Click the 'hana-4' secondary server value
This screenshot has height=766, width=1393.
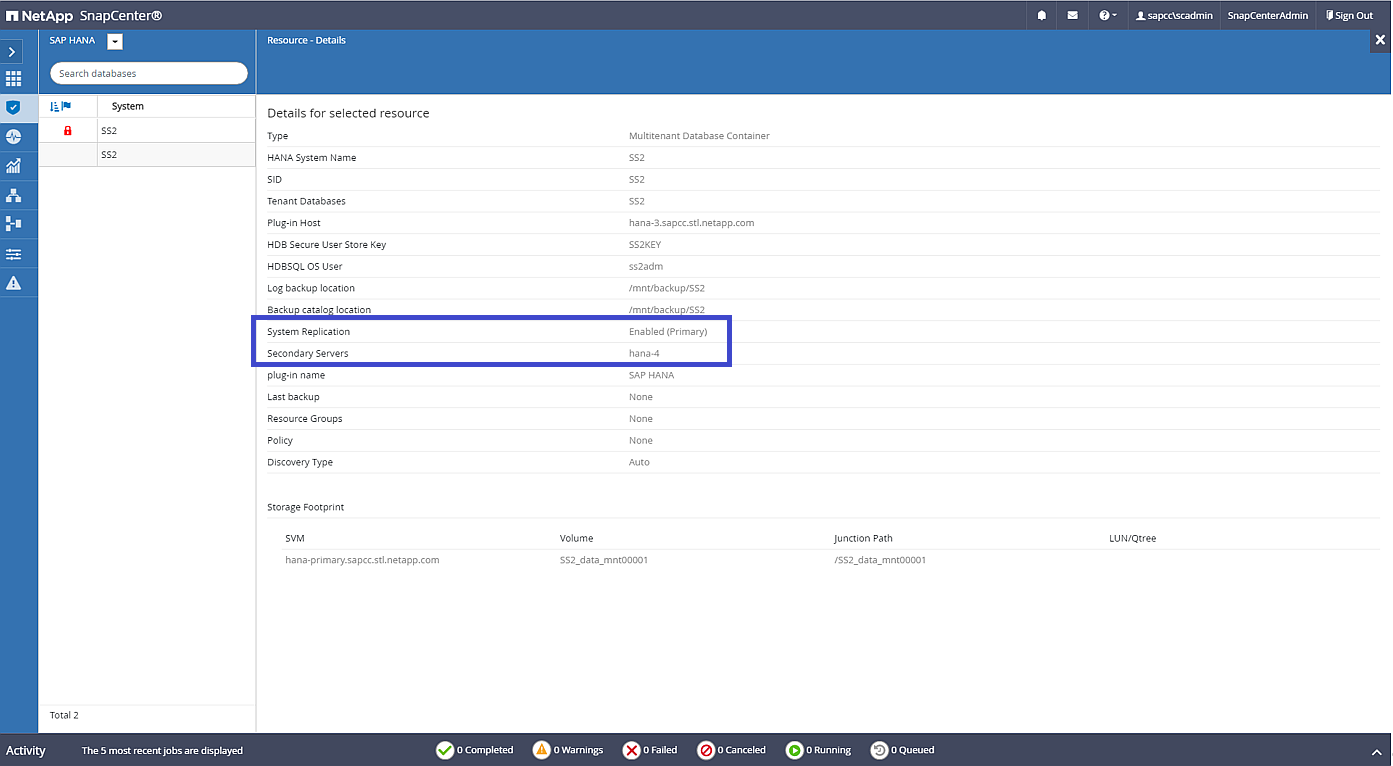tap(644, 354)
